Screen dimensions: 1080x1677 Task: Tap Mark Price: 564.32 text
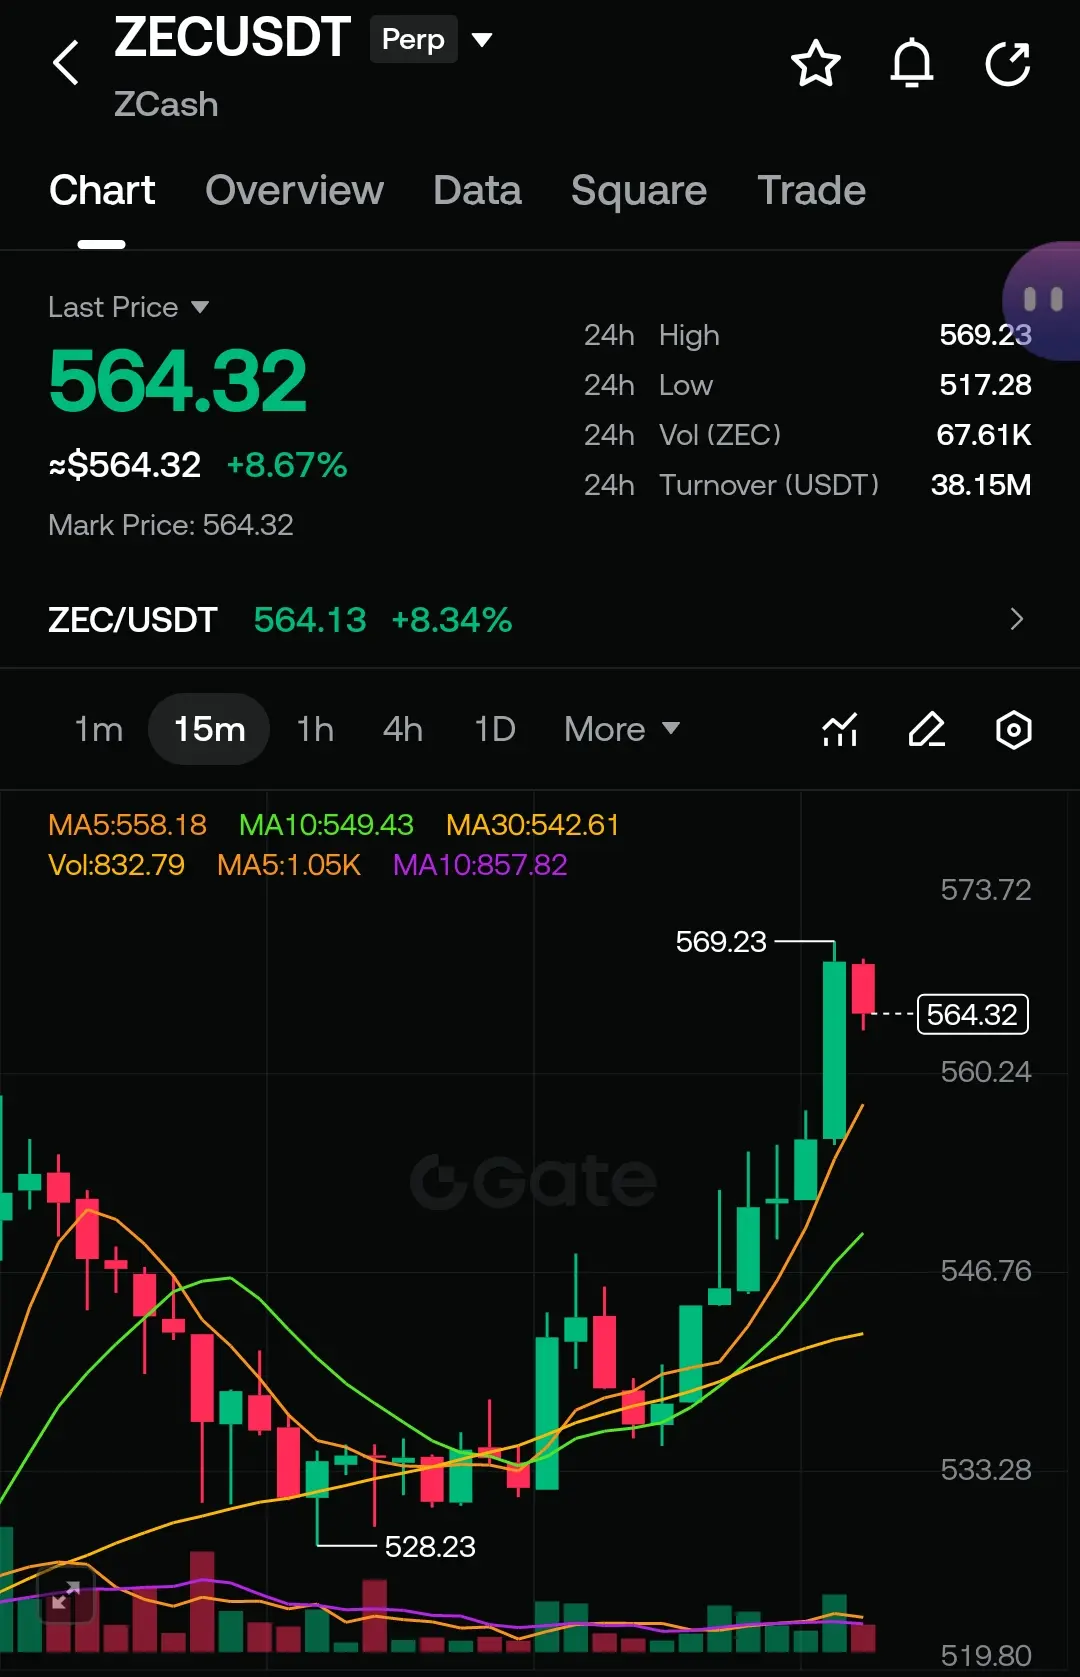(x=171, y=525)
